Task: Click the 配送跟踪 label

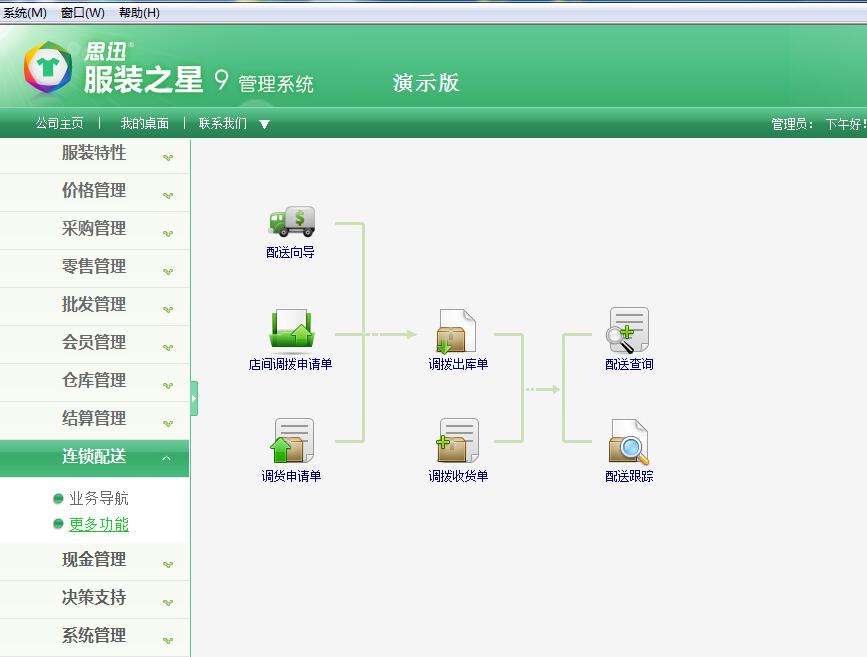Action: coord(629,476)
